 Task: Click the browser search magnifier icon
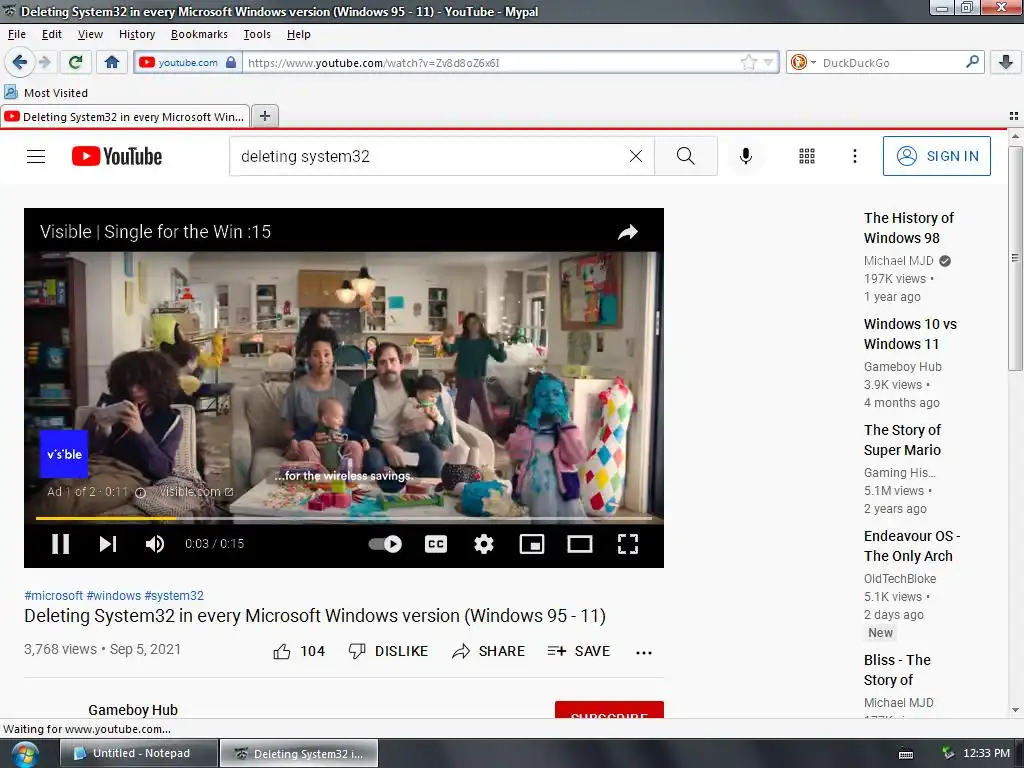tap(972, 62)
